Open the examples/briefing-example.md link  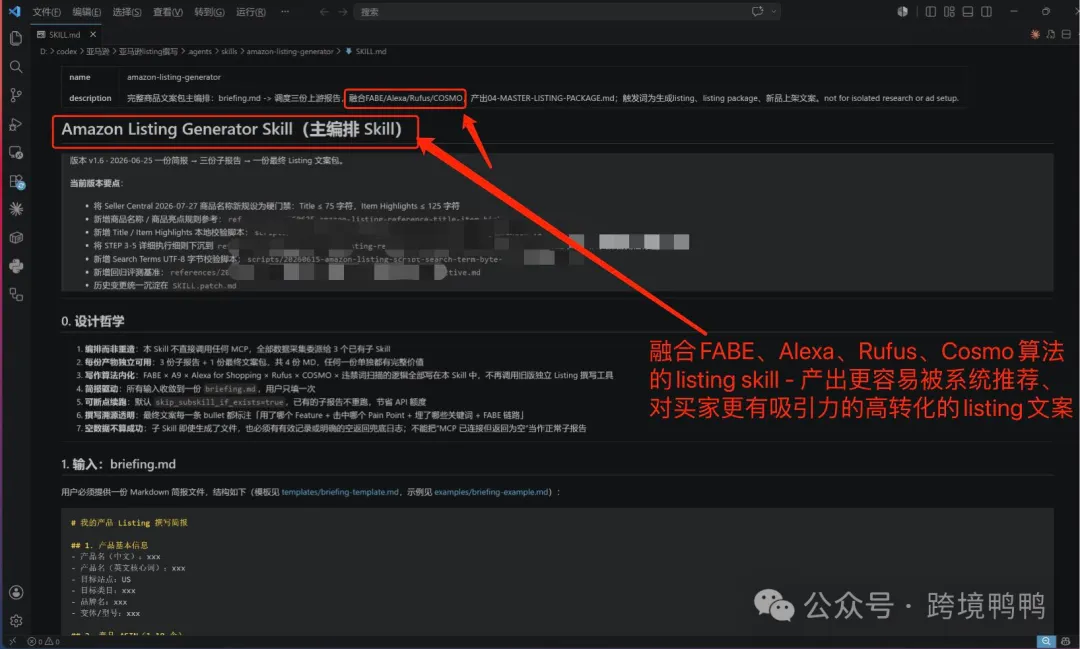[492, 492]
